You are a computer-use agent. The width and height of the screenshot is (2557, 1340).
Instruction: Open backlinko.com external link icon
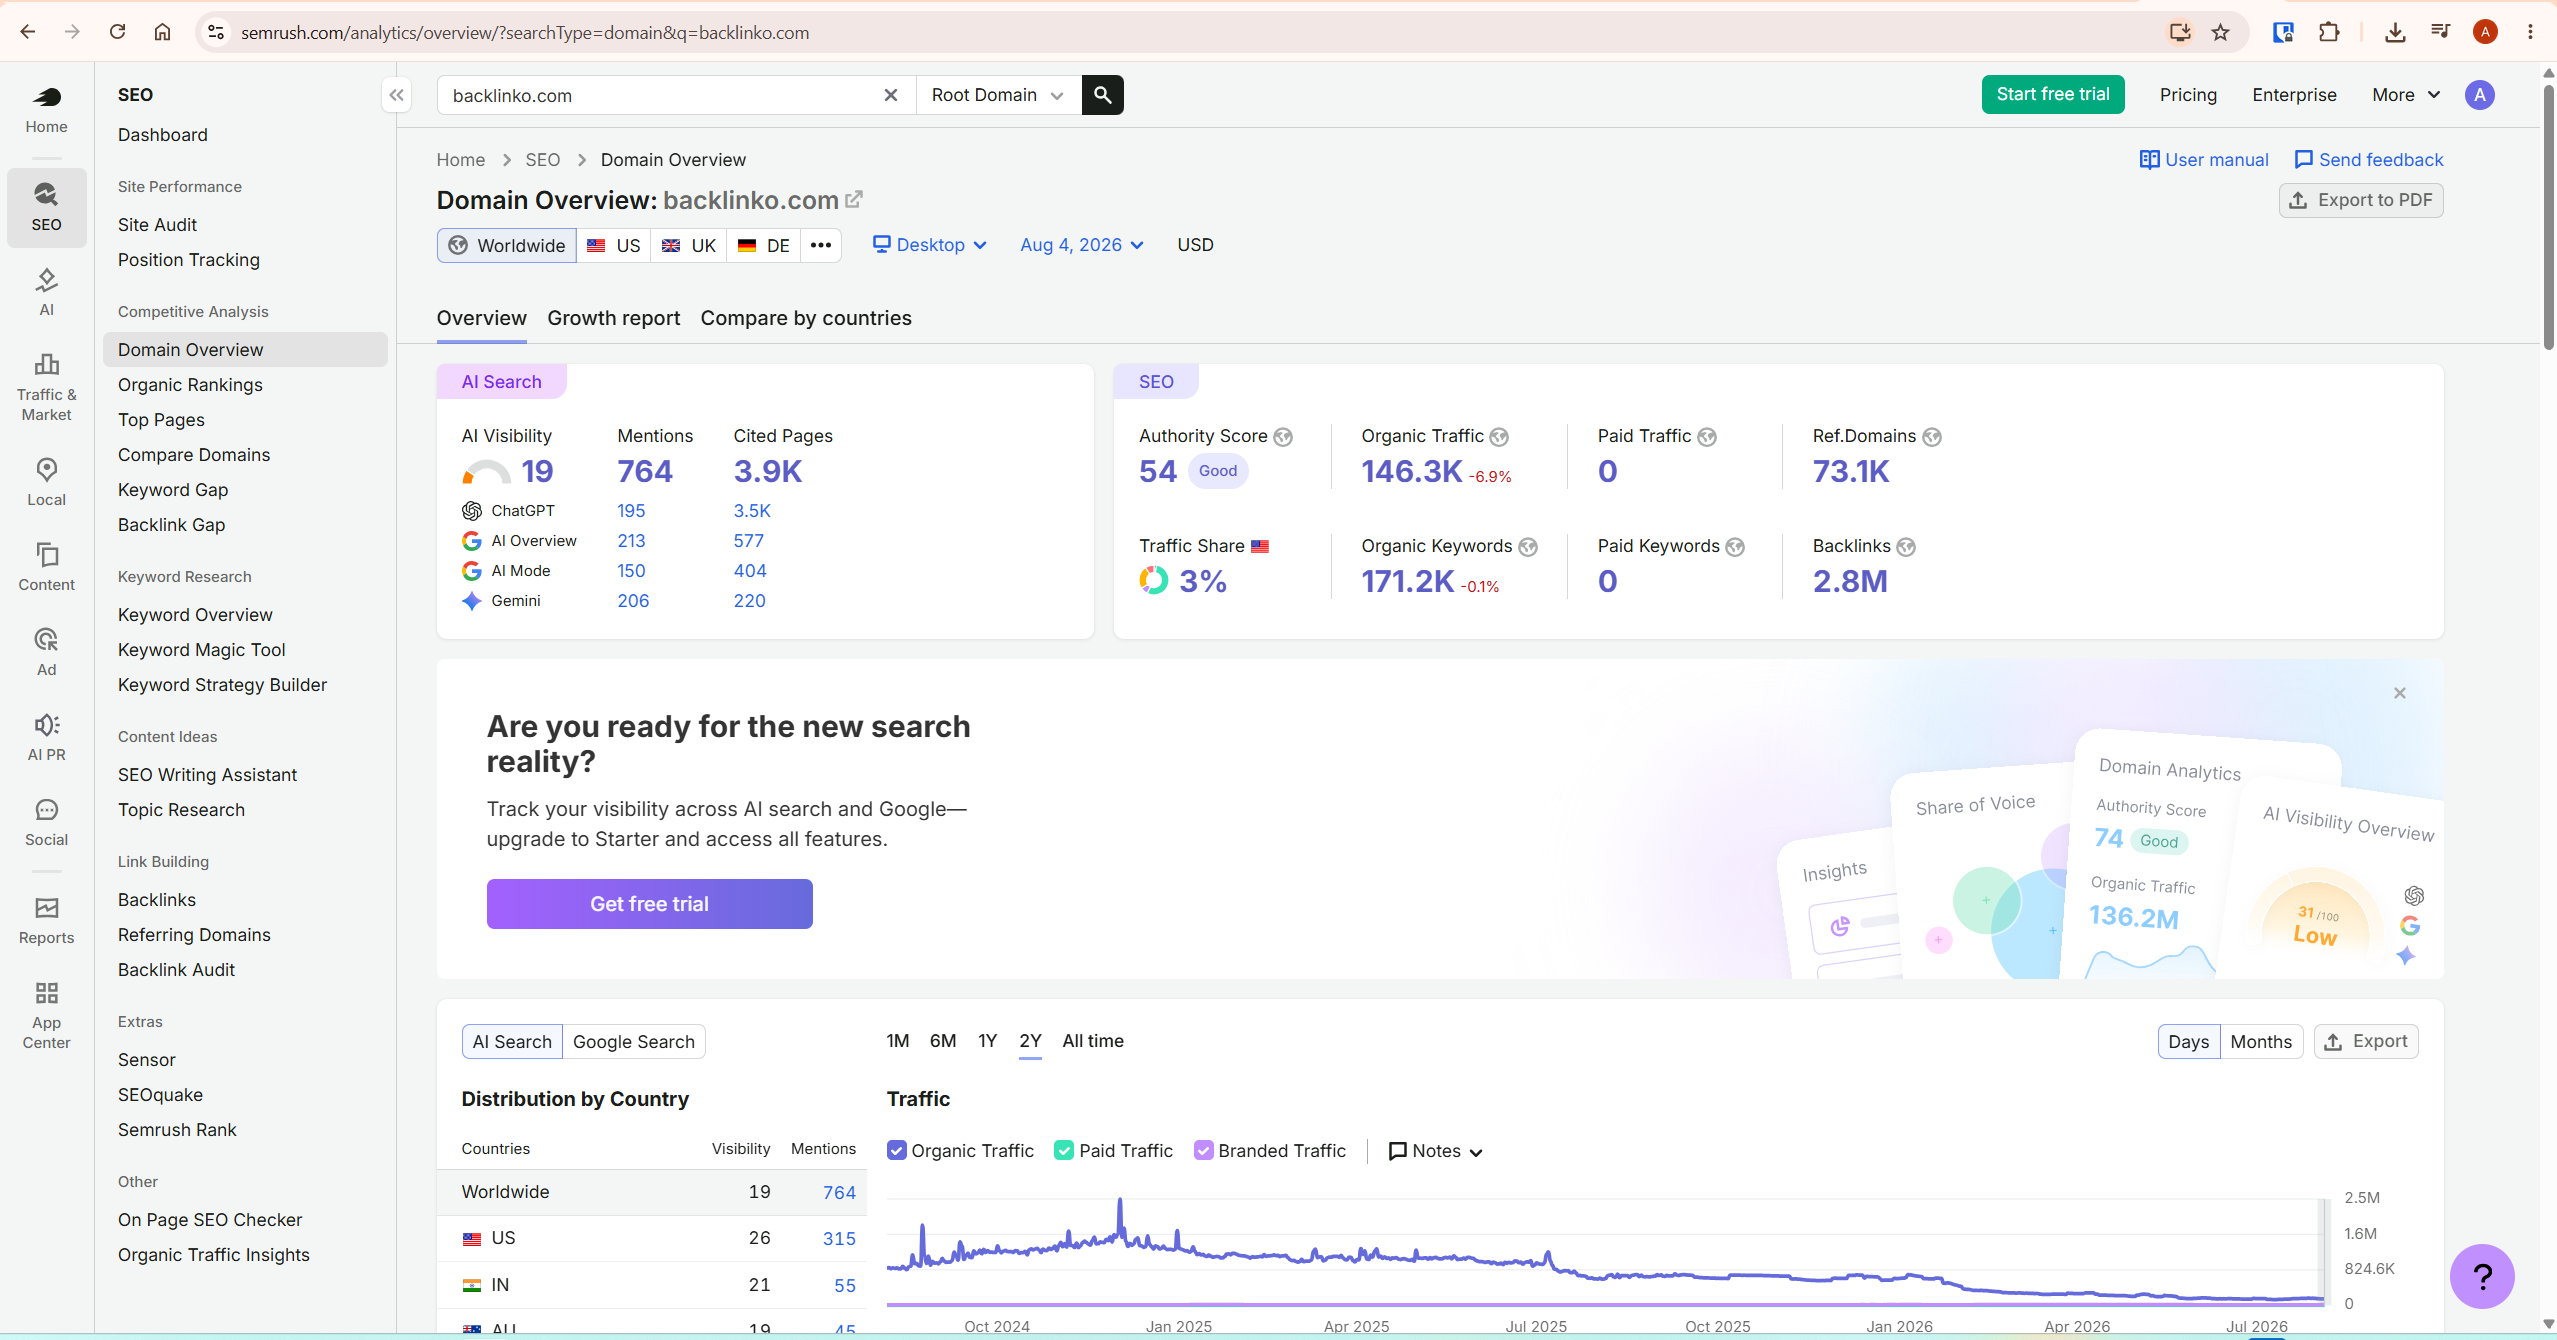(x=854, y=199)
